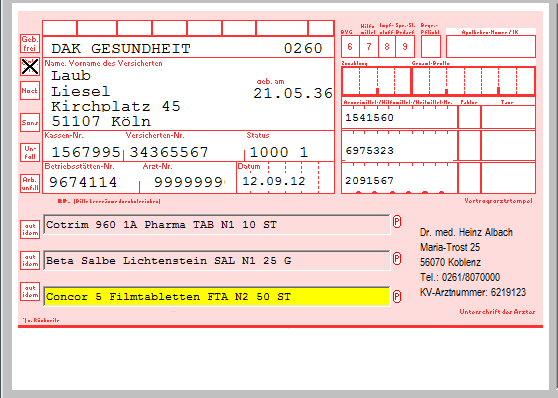Click the stamp address Maria-Trost 25
This screenshot has width=558, height=398.
[x=450, y=247]
